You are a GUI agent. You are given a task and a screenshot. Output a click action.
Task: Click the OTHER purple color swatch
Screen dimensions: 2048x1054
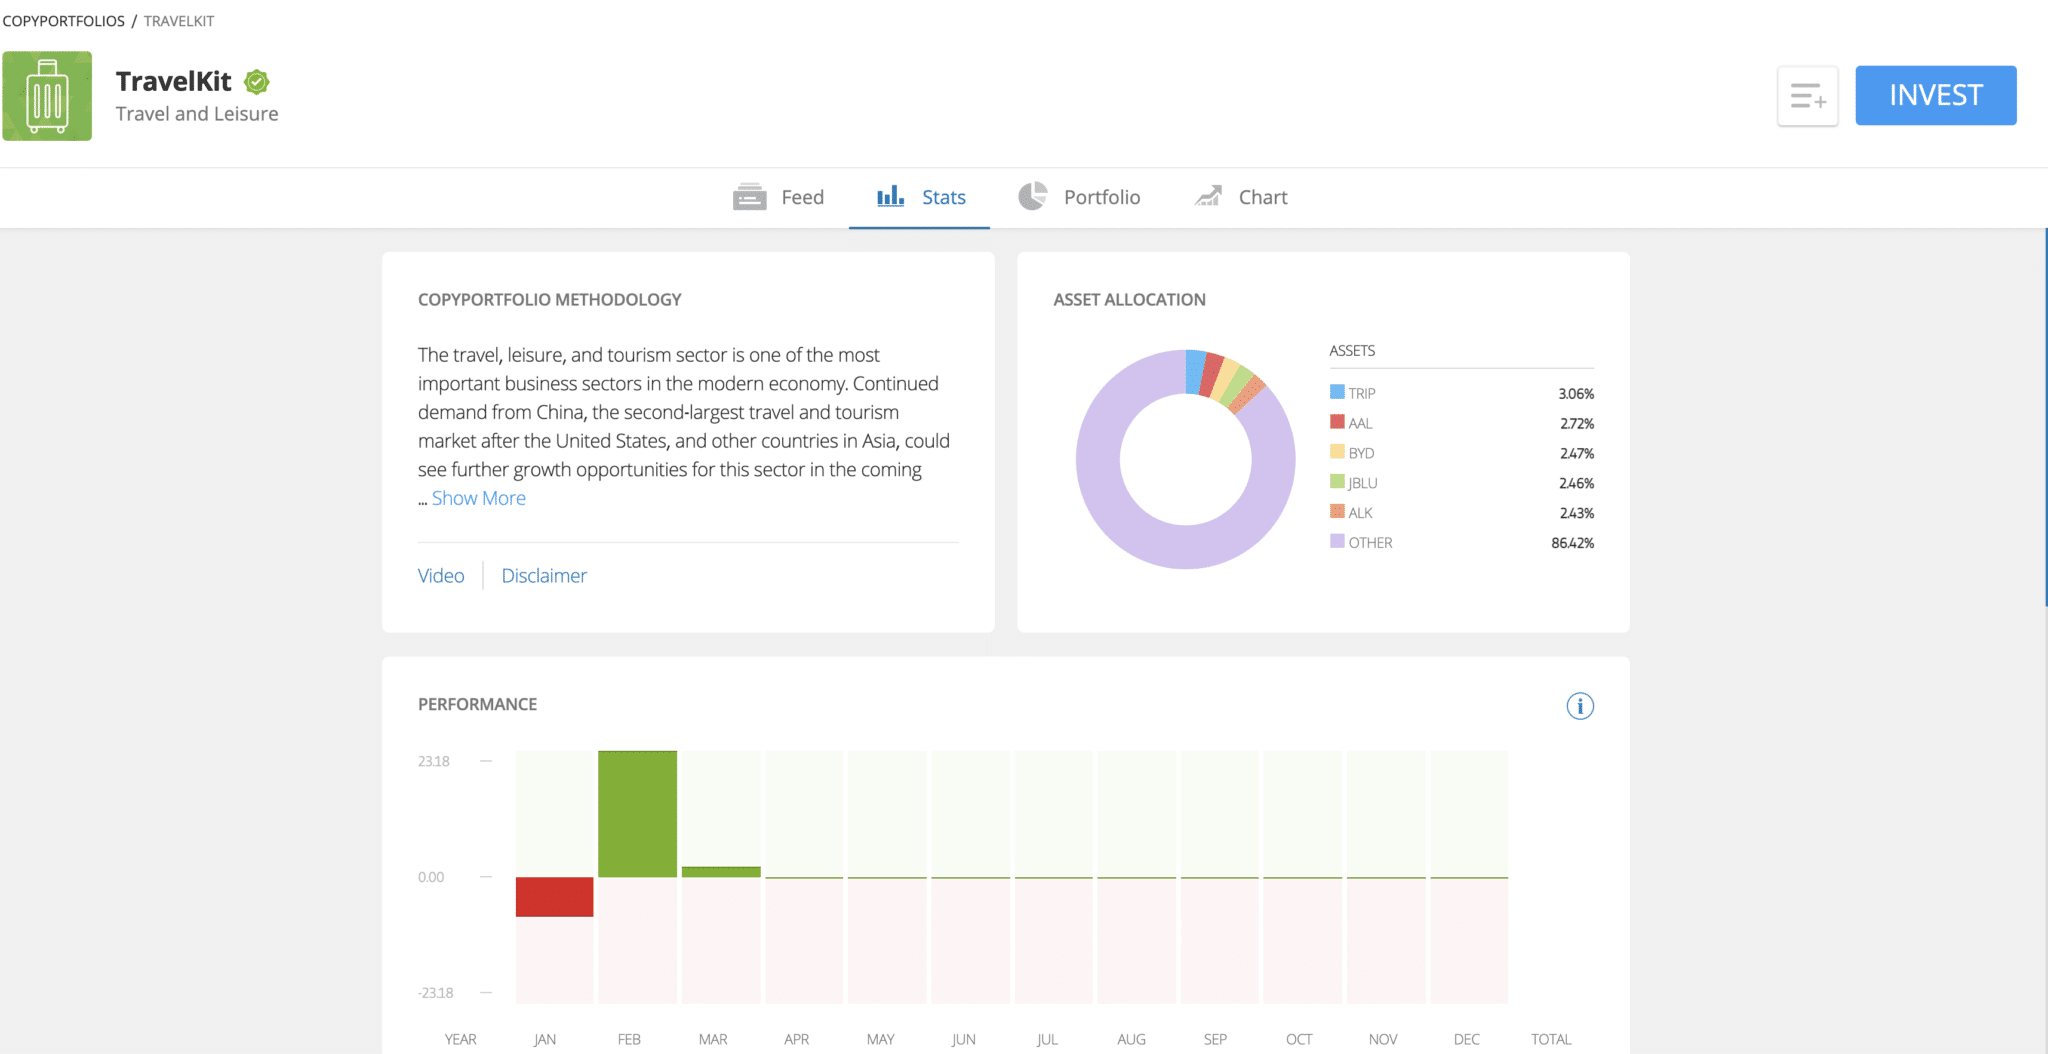pyautogui.click(x=1337, y=542)
